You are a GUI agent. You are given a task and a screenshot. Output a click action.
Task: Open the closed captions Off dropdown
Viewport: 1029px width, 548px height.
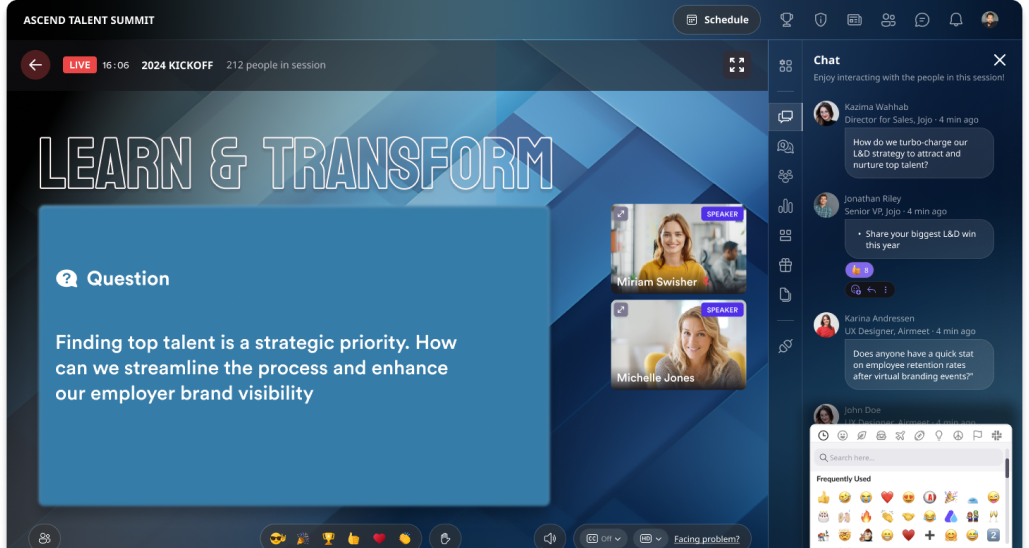click(603, 538)
